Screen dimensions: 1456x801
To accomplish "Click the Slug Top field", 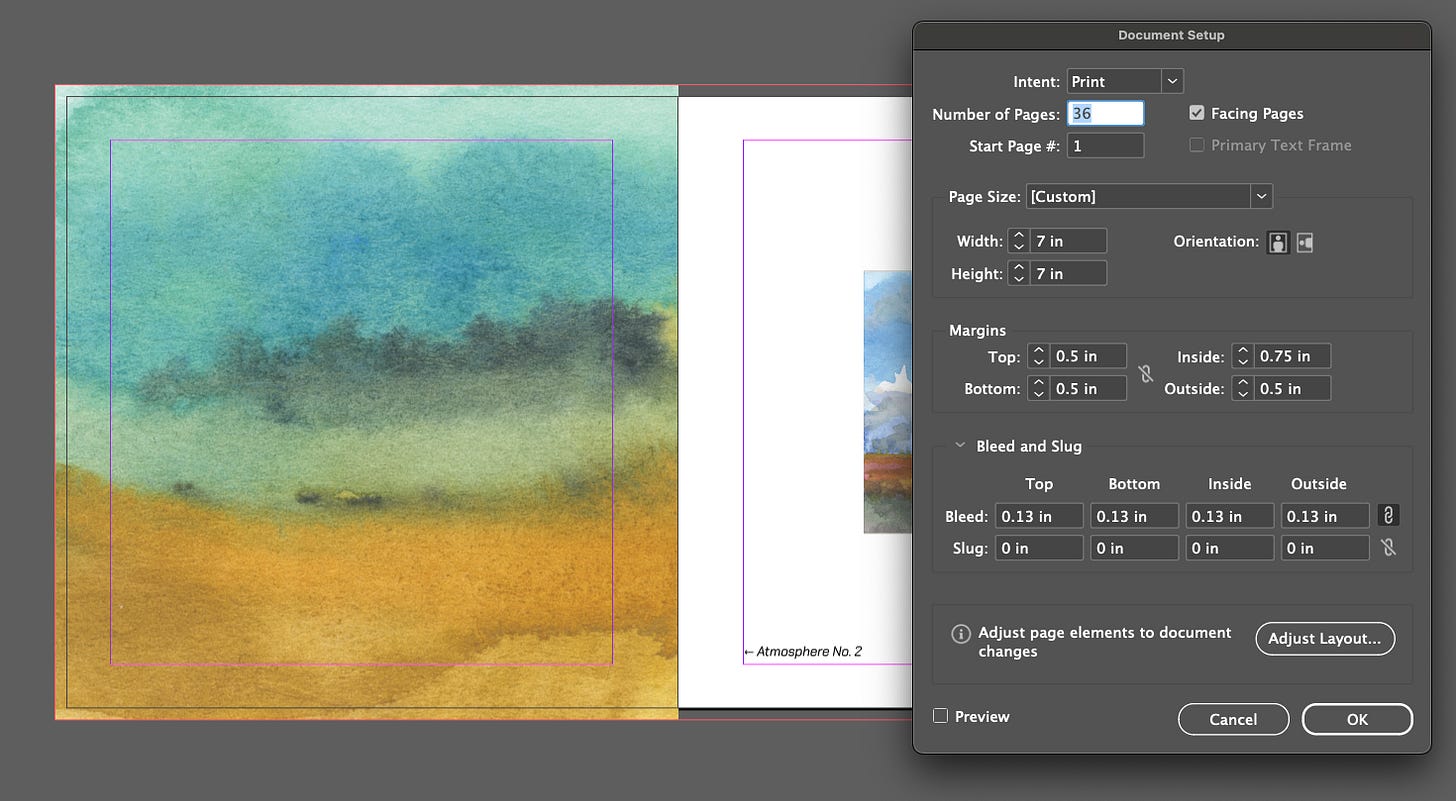I will [x=1039, y=548].
